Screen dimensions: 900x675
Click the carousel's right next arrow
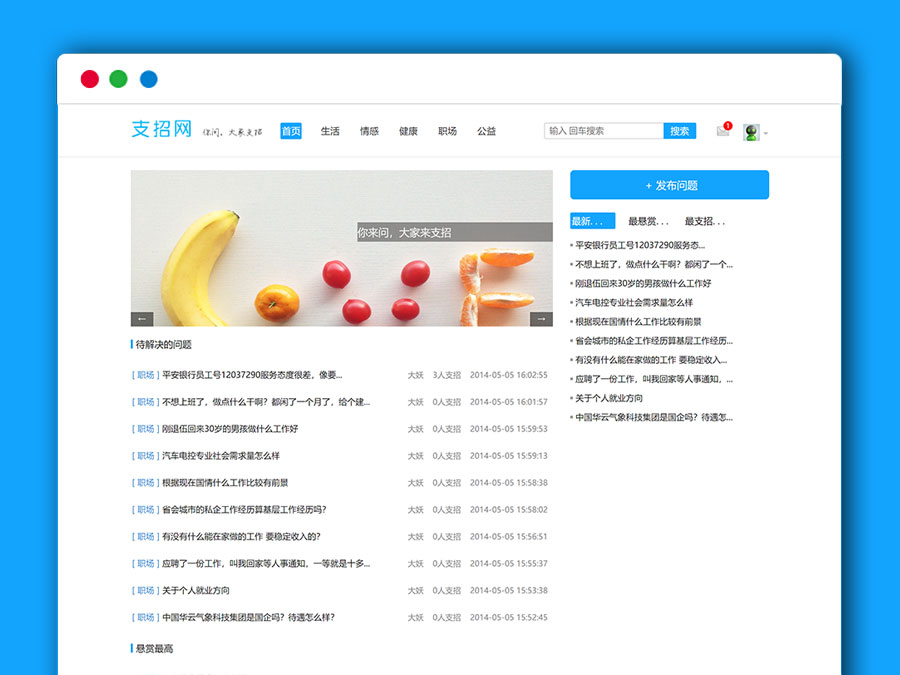[x=541, y=317]
